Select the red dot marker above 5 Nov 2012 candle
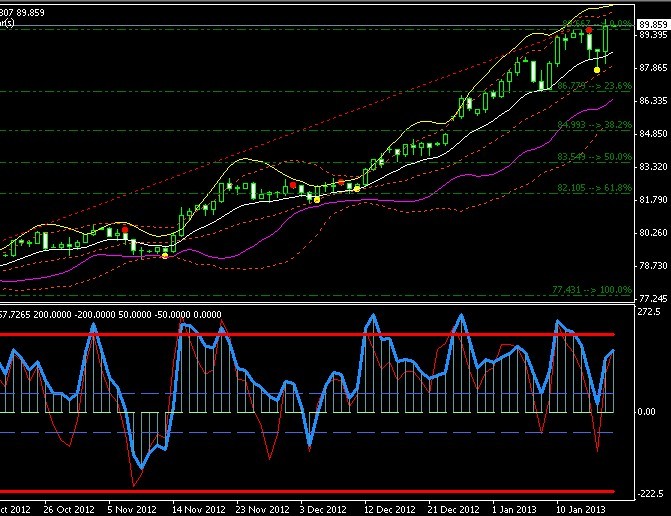Viewport: 671px width, 516px height. [x=125, y=230]
